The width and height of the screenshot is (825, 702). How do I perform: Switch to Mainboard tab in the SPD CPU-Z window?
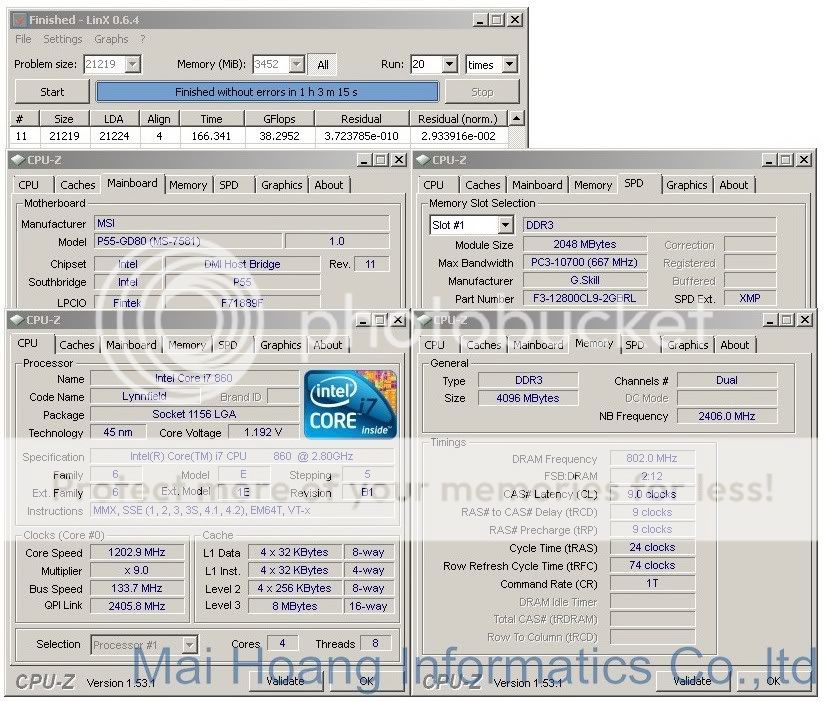537,185
